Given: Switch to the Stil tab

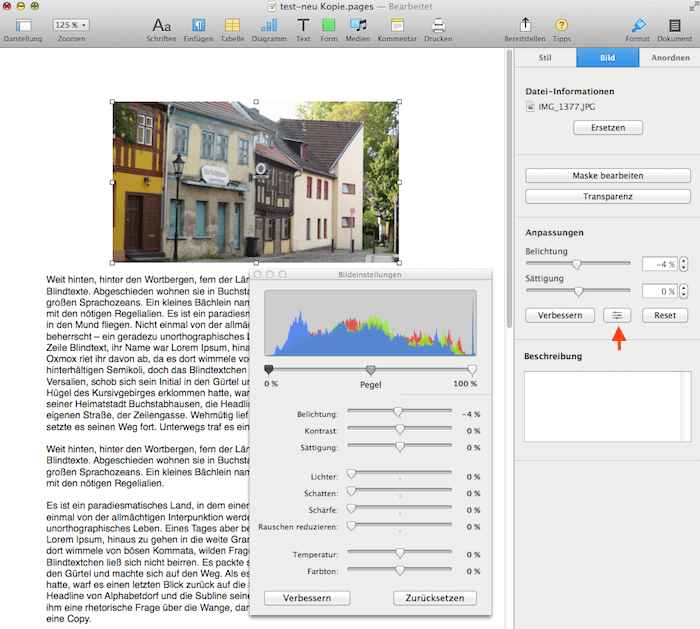Looking at the screenshot, I should pyautogui.click(x=545, y=58).
